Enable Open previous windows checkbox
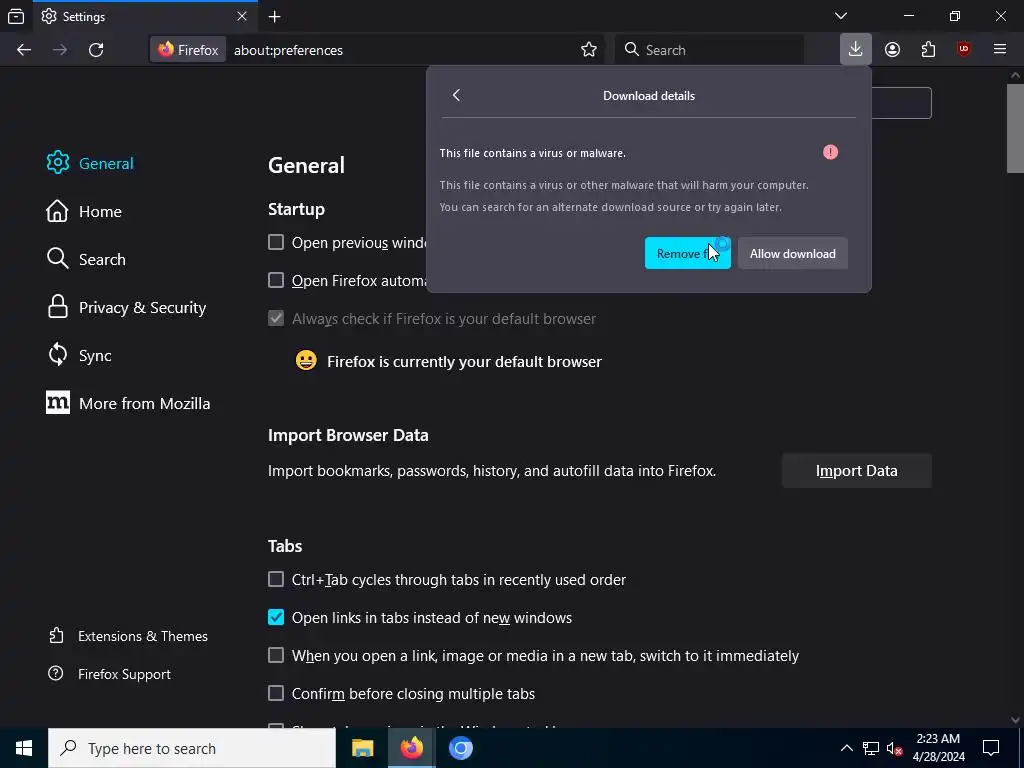The image size is (1024, 768). [x=276, y=242]
